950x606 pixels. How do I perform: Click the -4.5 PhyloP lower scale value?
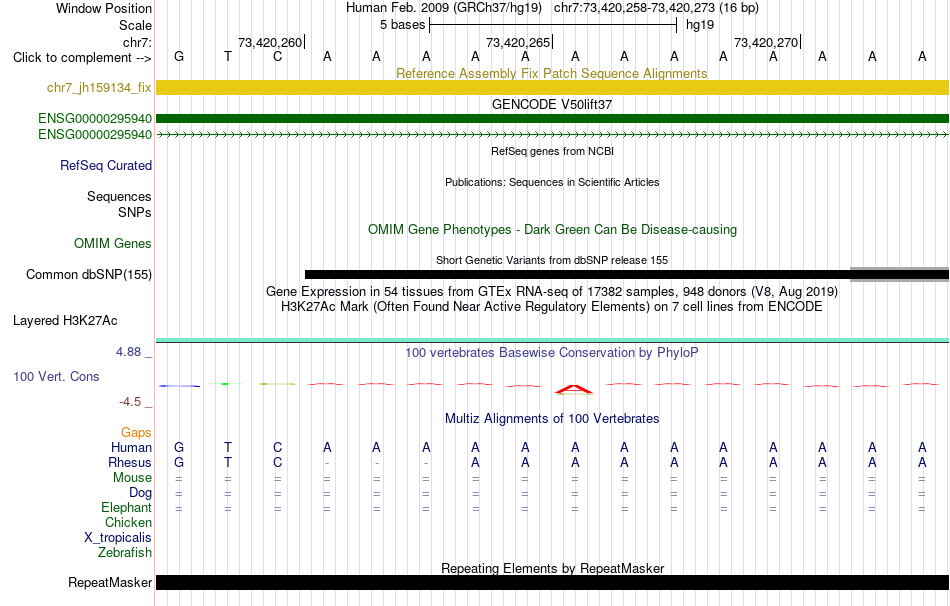[130, 402]
